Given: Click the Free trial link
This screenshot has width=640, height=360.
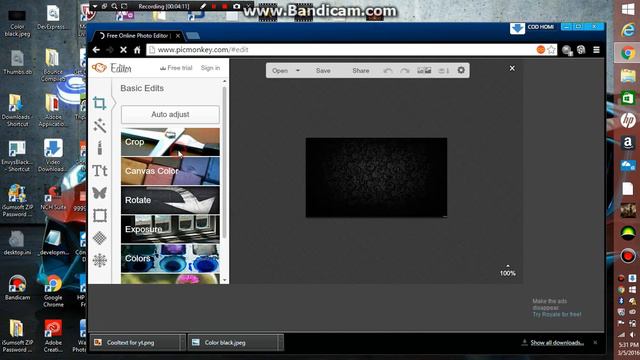Looking at the screenshot, I should click(x=176, y=68).
